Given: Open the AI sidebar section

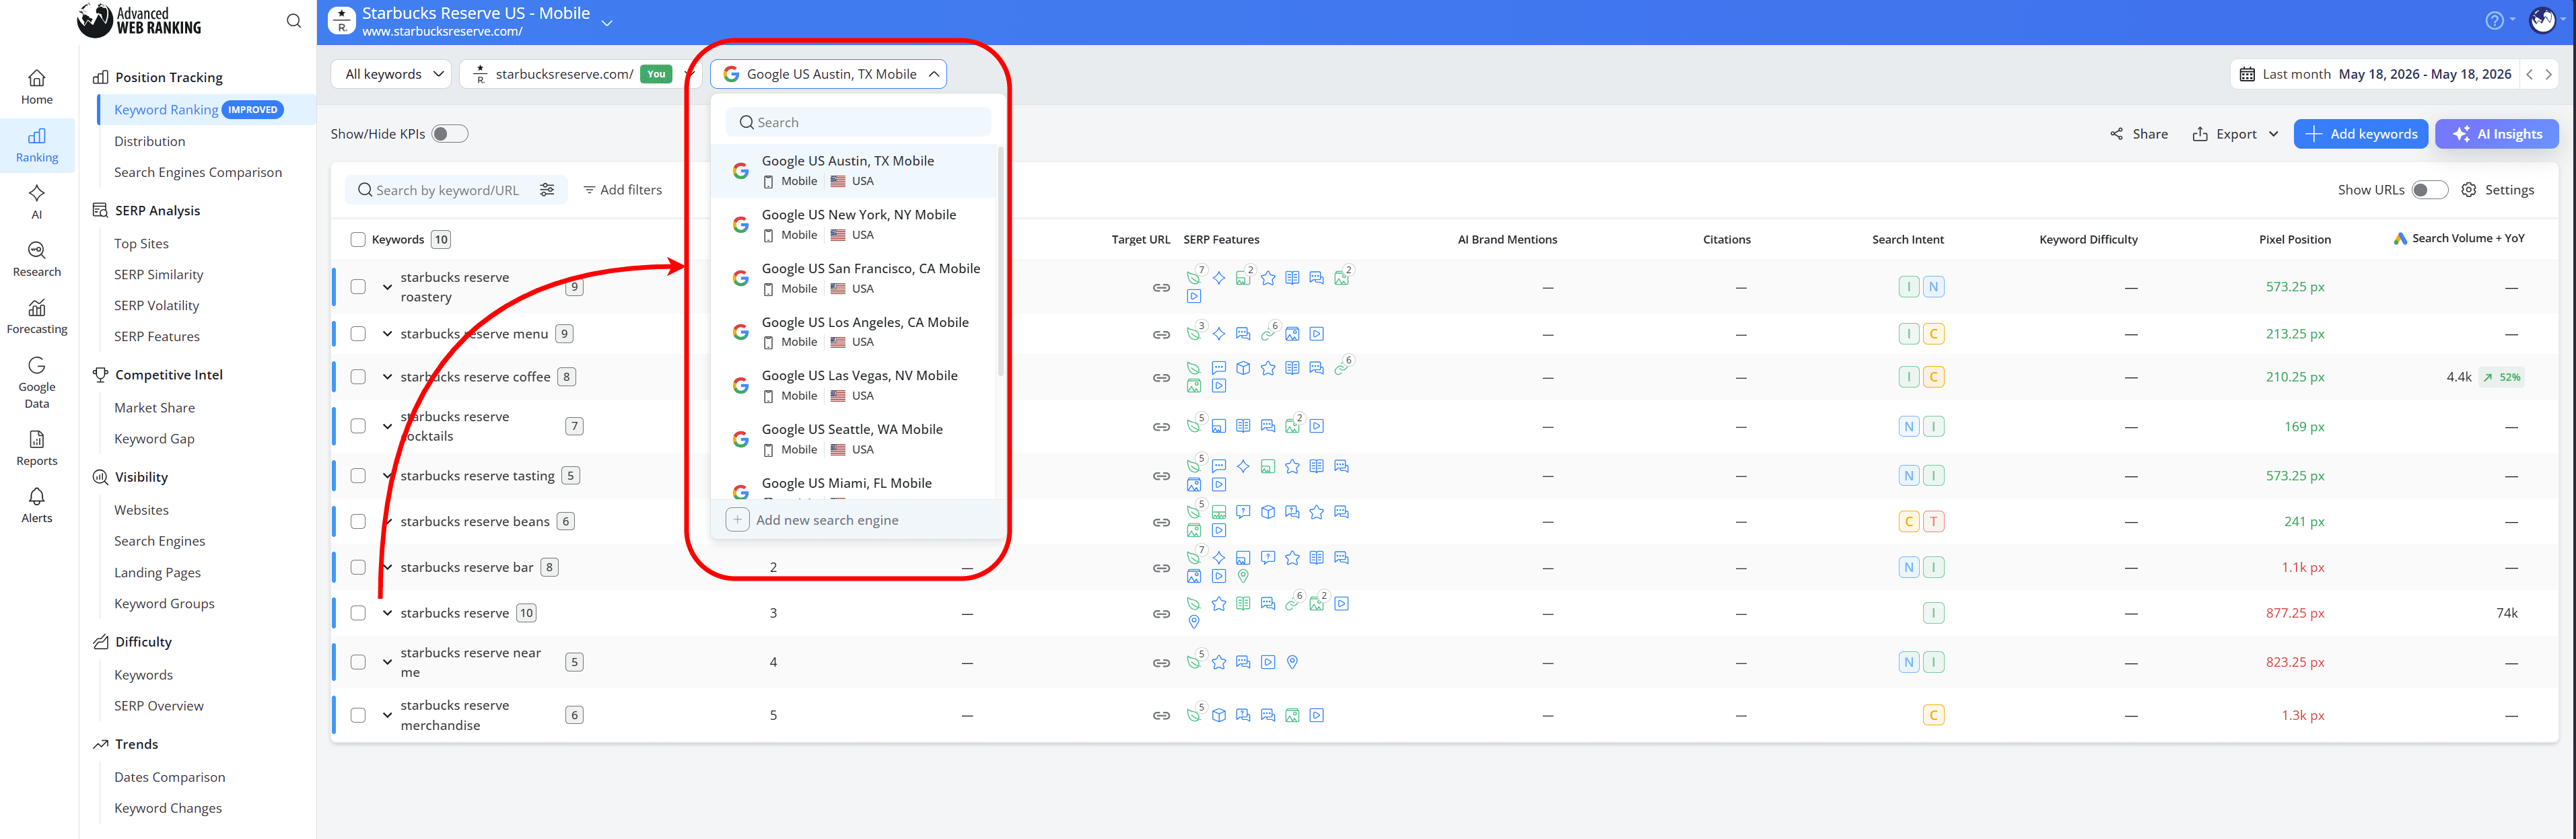Looking at the screenshot, I should 37,201.
